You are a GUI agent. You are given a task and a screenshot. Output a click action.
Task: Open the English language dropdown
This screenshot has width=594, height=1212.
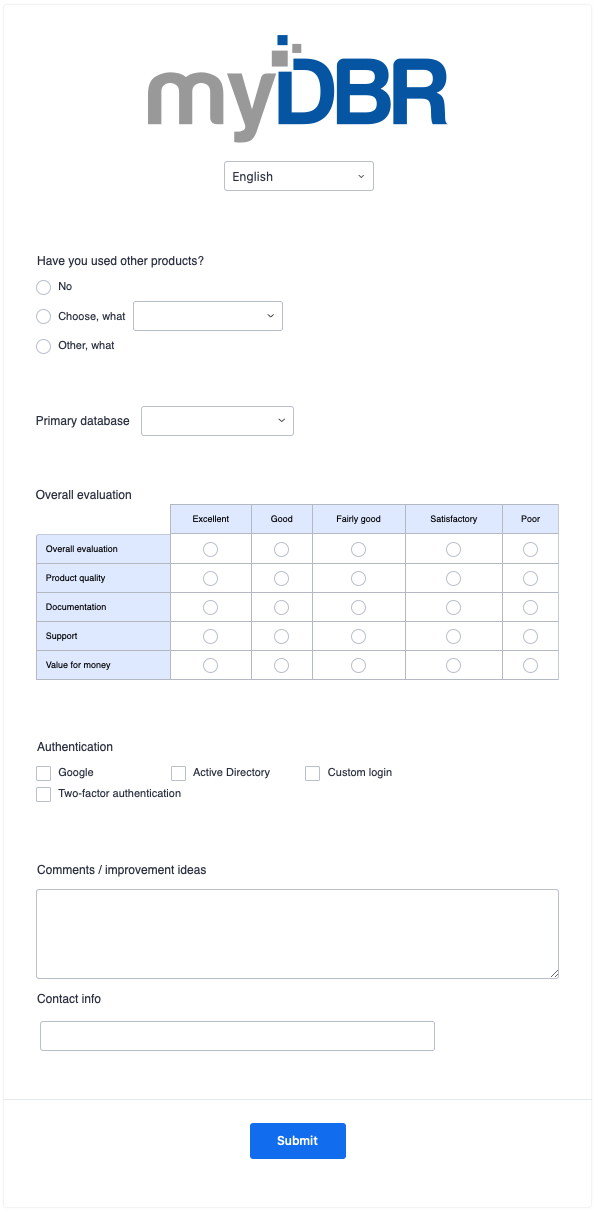pyautogui.click(x=299, y=176)
